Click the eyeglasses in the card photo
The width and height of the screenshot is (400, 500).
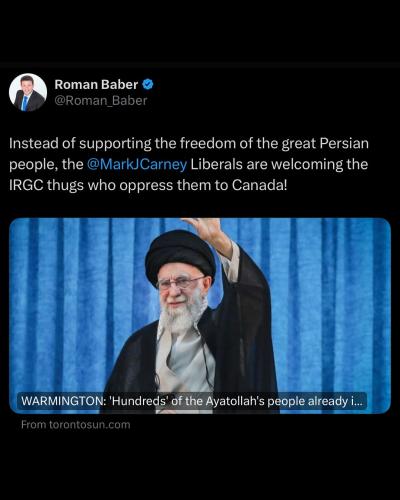tap(179, 283)
